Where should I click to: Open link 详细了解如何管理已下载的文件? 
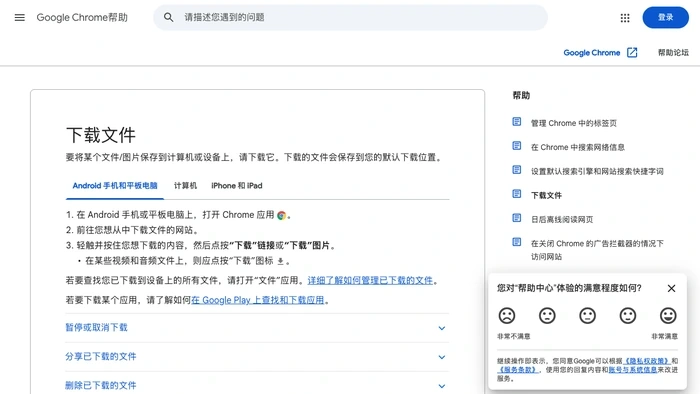(370, 280)
